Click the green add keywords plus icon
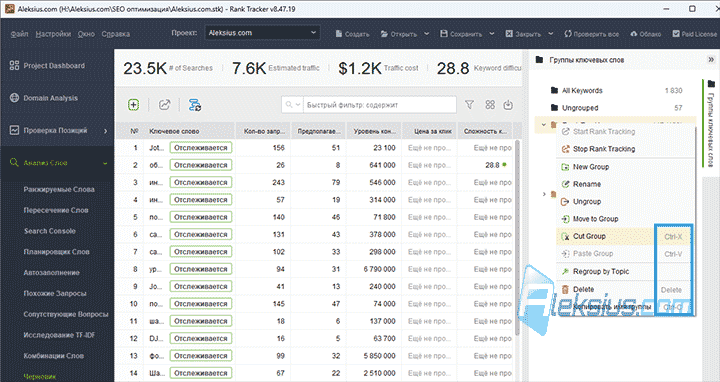720x382 pixels. click(133, 105)
